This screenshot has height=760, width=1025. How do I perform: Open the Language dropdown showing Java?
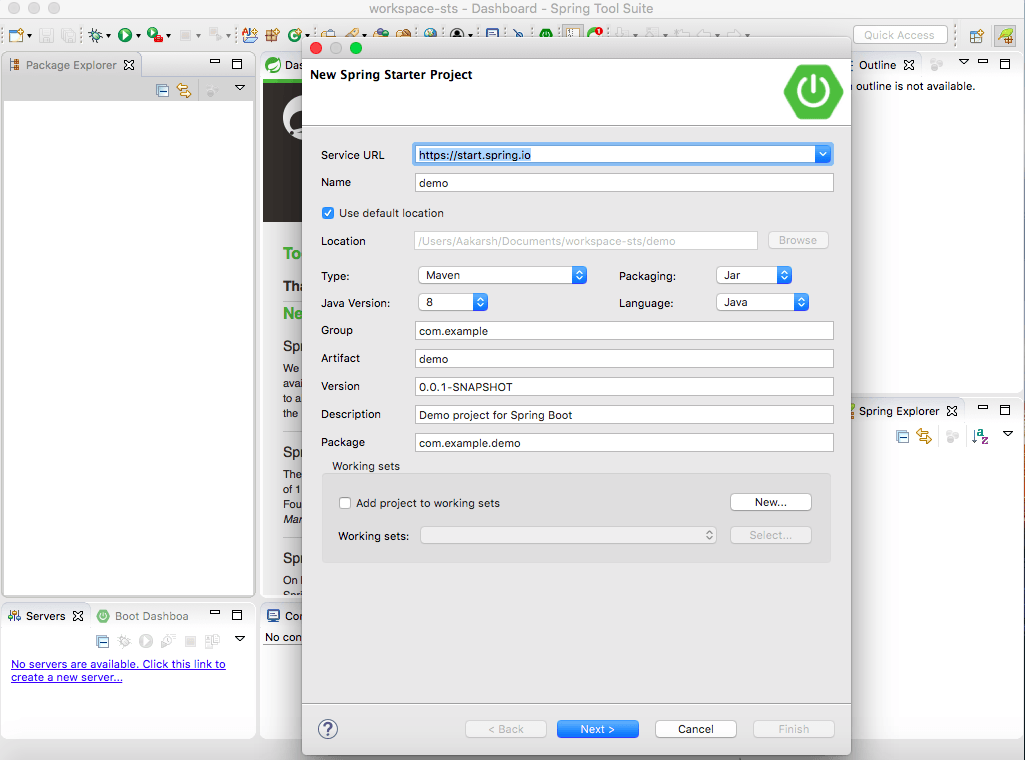(x=763, y=302)
